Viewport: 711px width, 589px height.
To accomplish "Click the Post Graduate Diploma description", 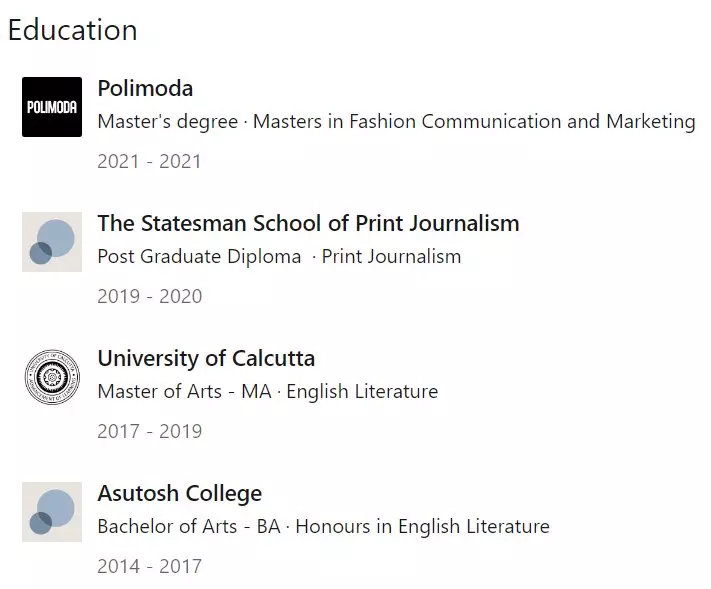I will coord(279,257).
